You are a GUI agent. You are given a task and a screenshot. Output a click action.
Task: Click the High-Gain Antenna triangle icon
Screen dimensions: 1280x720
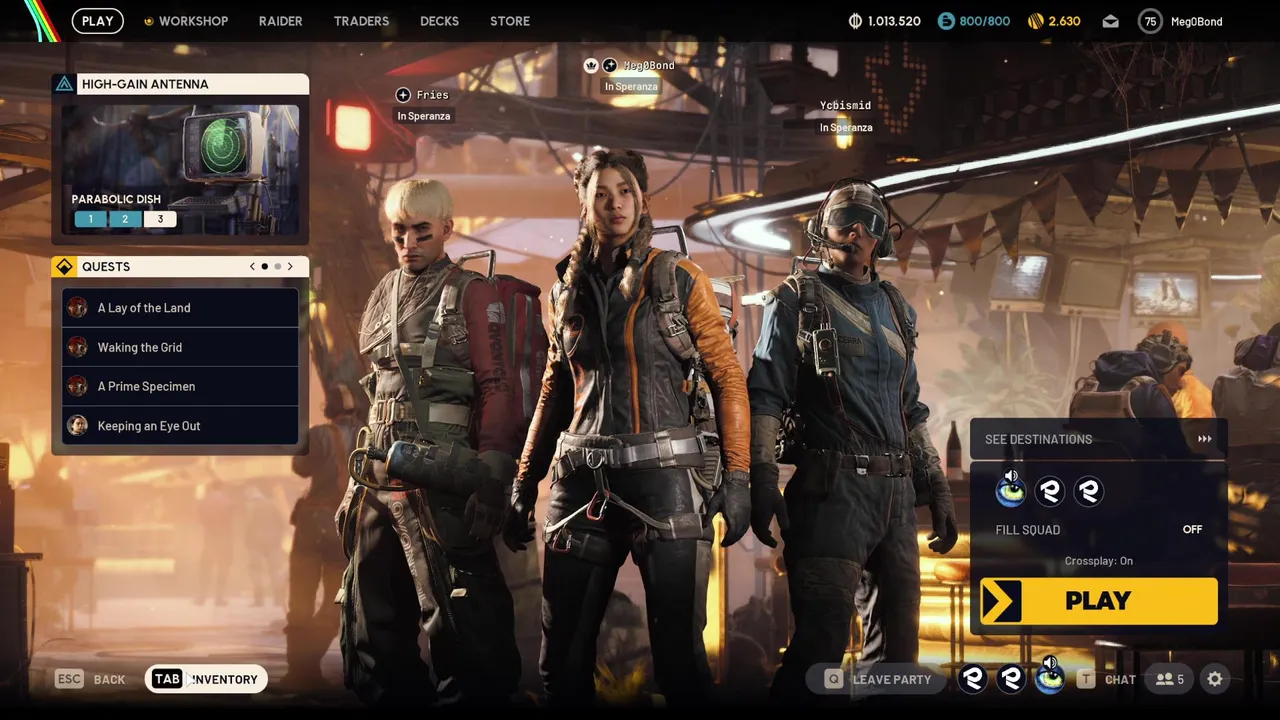pos(64,84)
